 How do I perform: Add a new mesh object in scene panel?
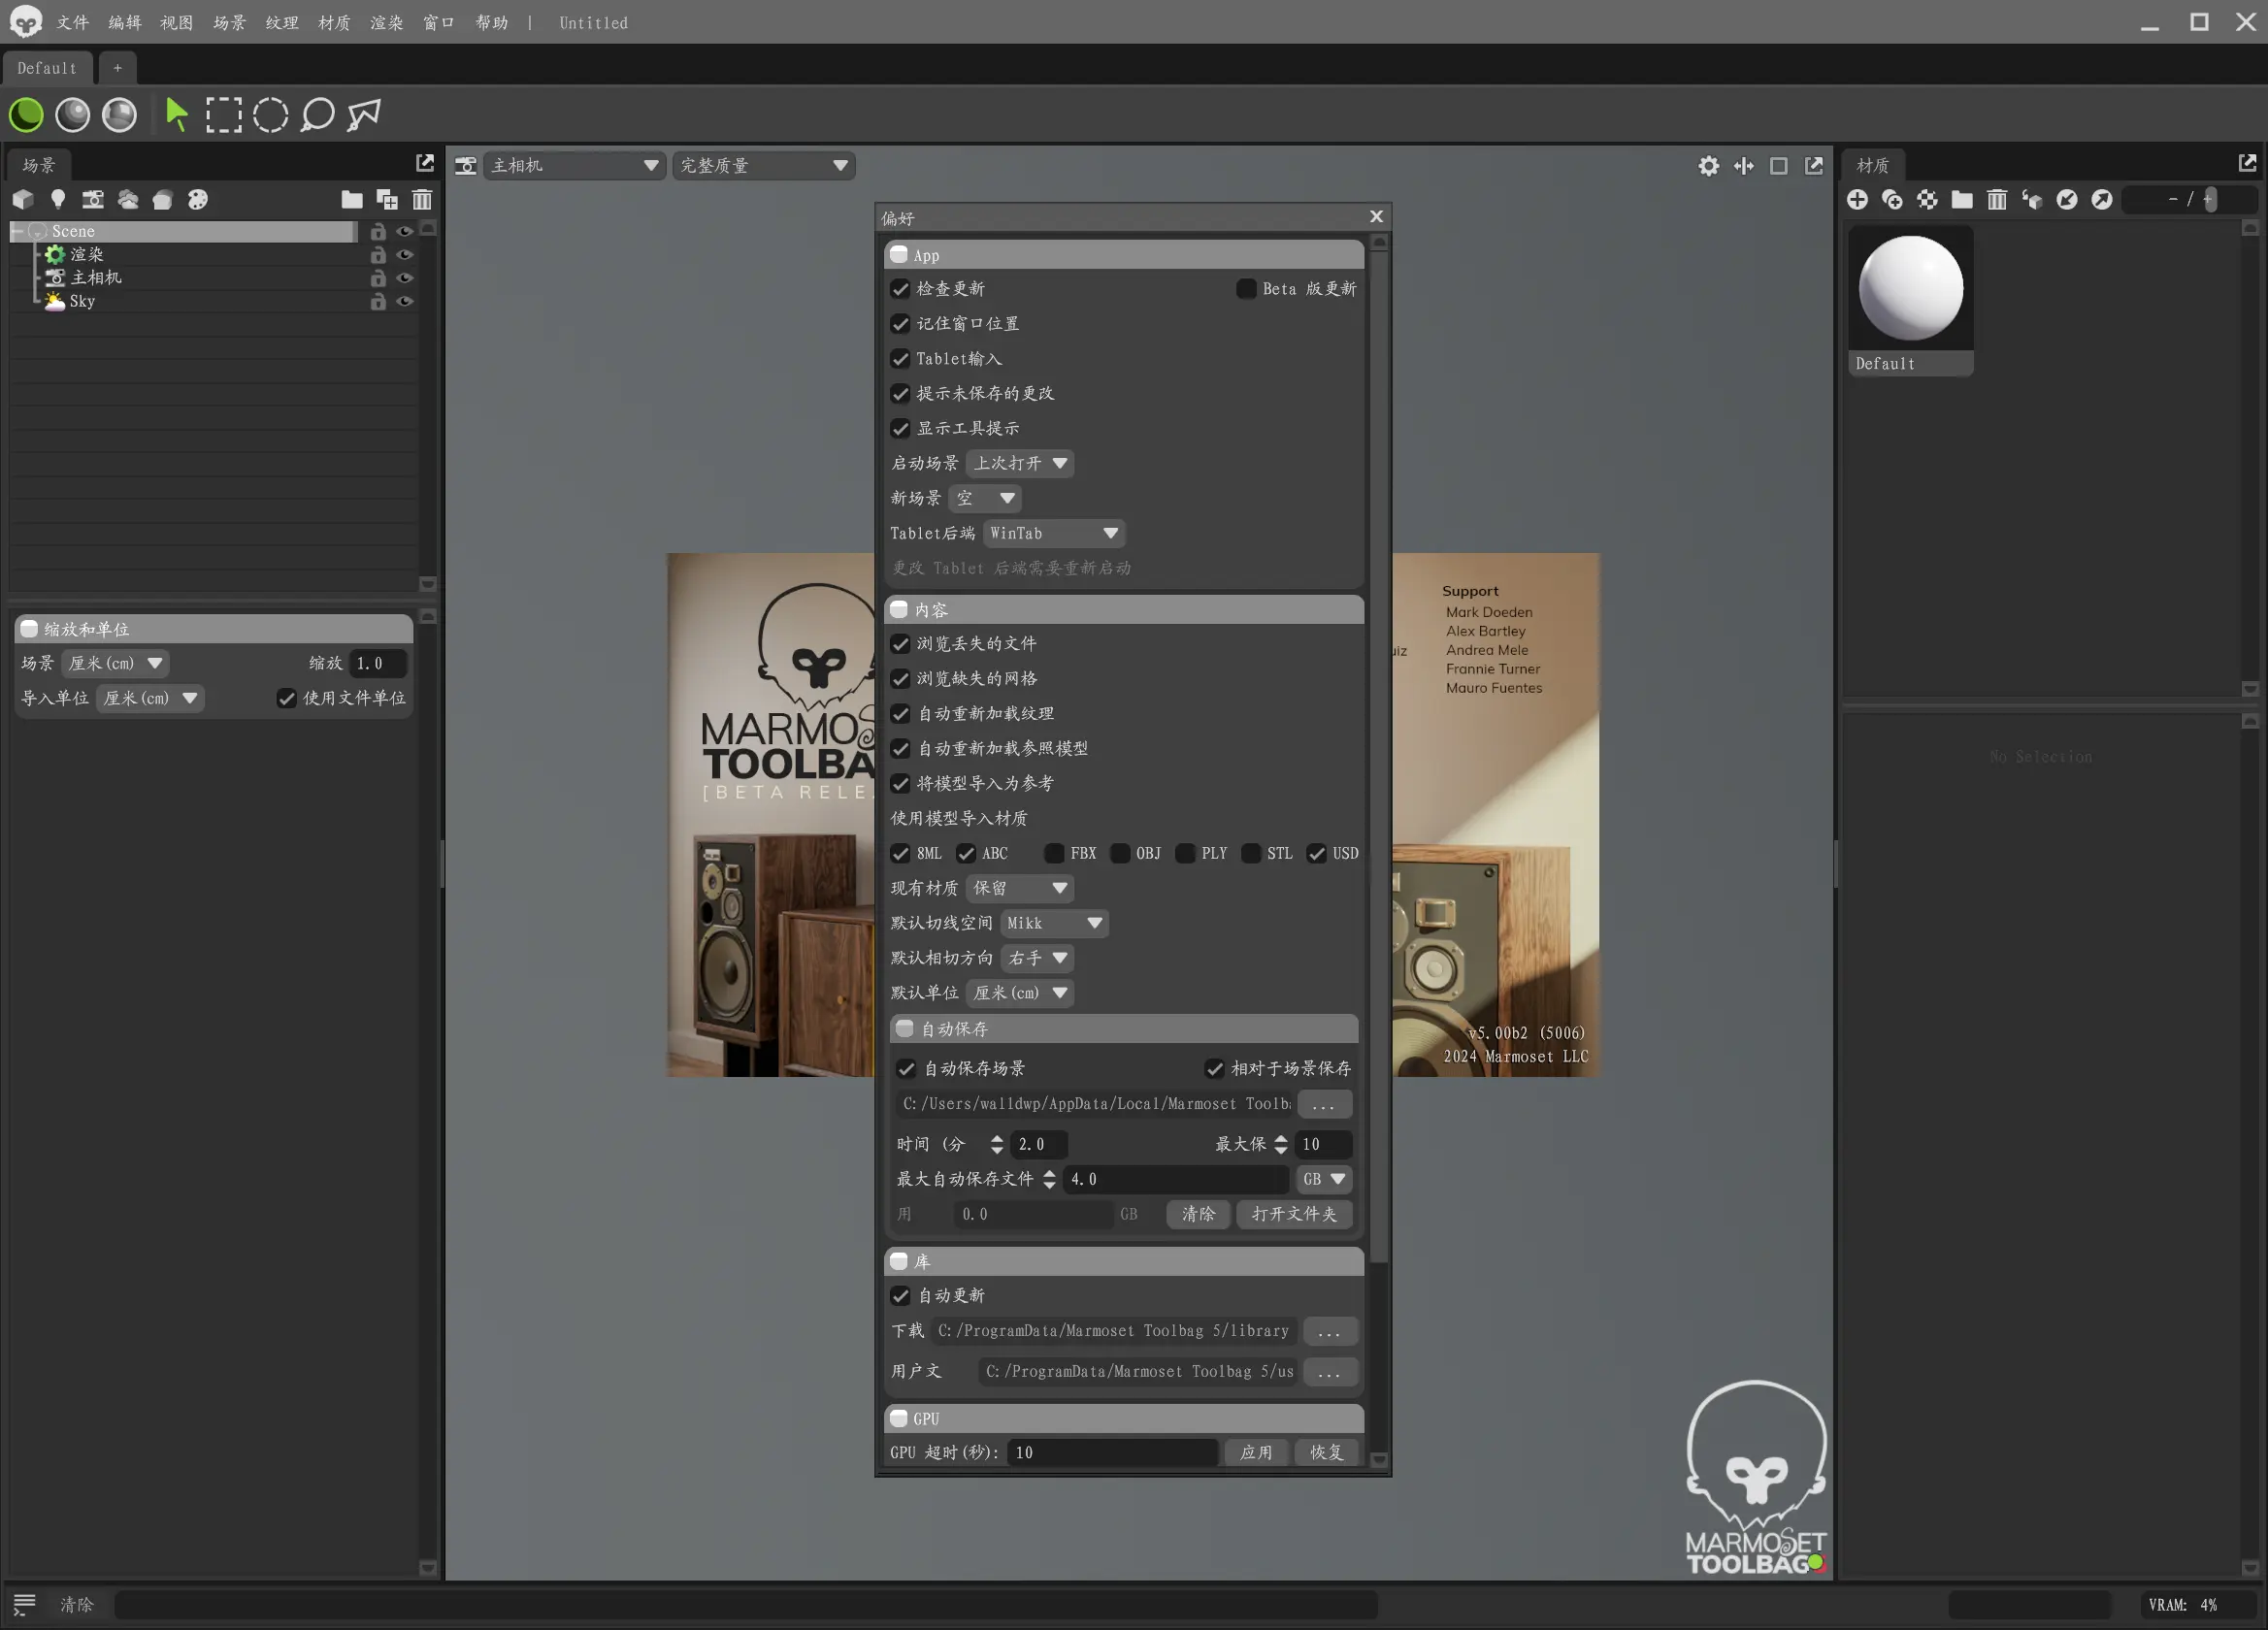pyautogui.click(x=23, y=200)
